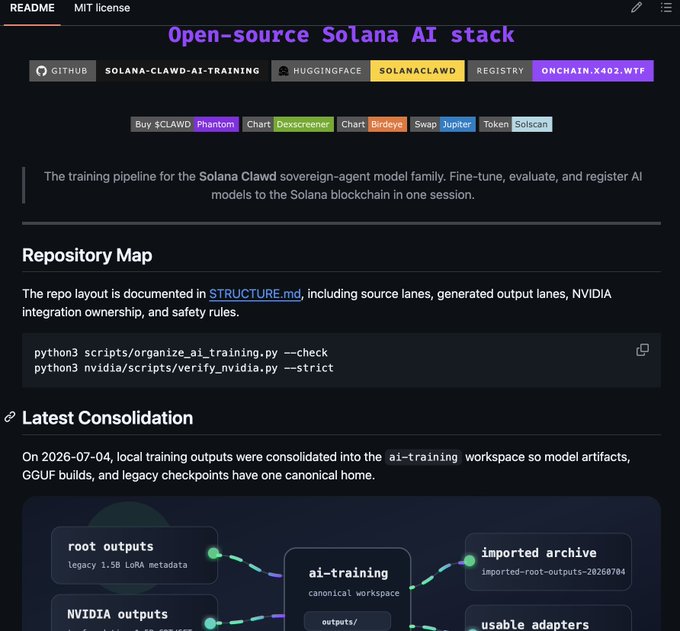Open the Huggingface SolanaClawd badge
680x631 pixels.
coord(368,71)
